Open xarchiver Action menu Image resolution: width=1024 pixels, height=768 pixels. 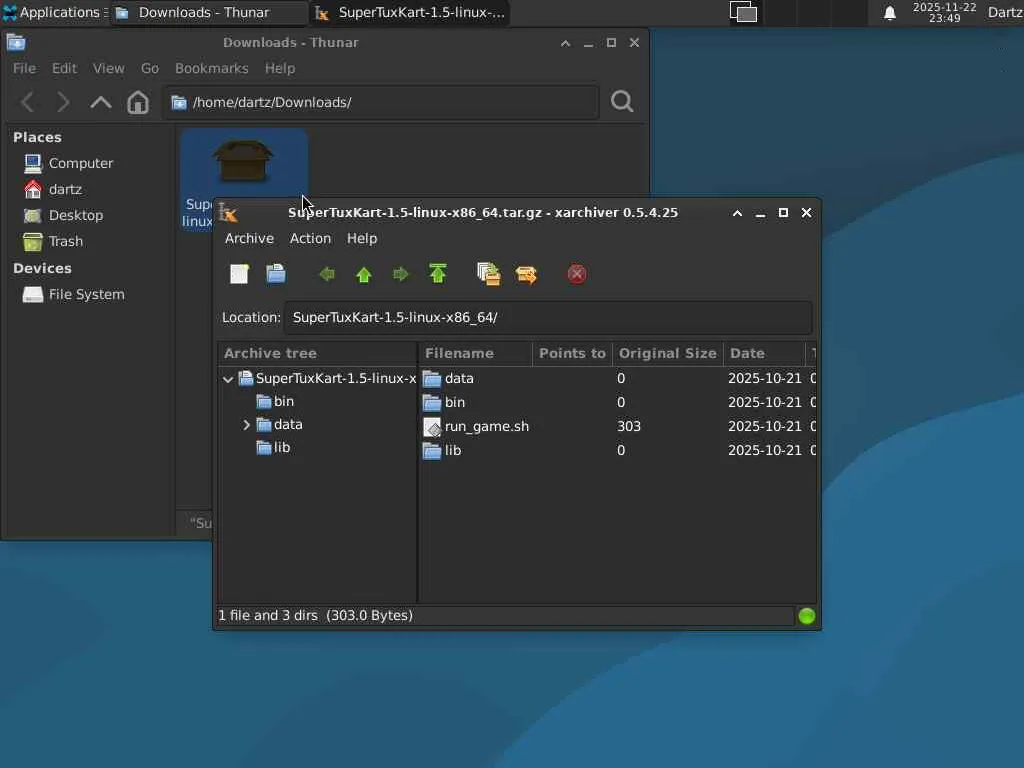coord(310,238)
